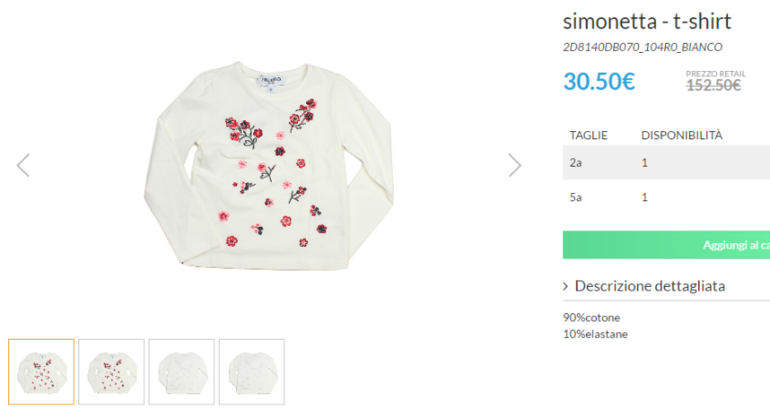Click the 10%elastane description text

pos(595,334)
